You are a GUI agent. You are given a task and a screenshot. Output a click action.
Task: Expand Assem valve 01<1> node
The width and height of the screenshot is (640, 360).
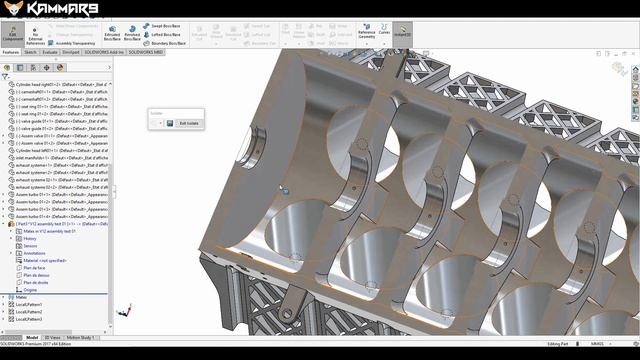(4, 136)
